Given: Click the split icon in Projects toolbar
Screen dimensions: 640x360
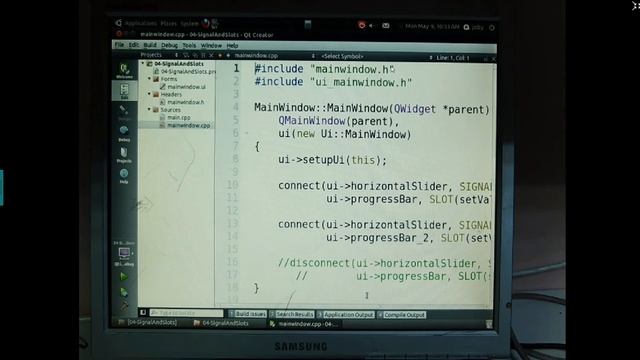Looking at the screenshot, I should [203, 55].
